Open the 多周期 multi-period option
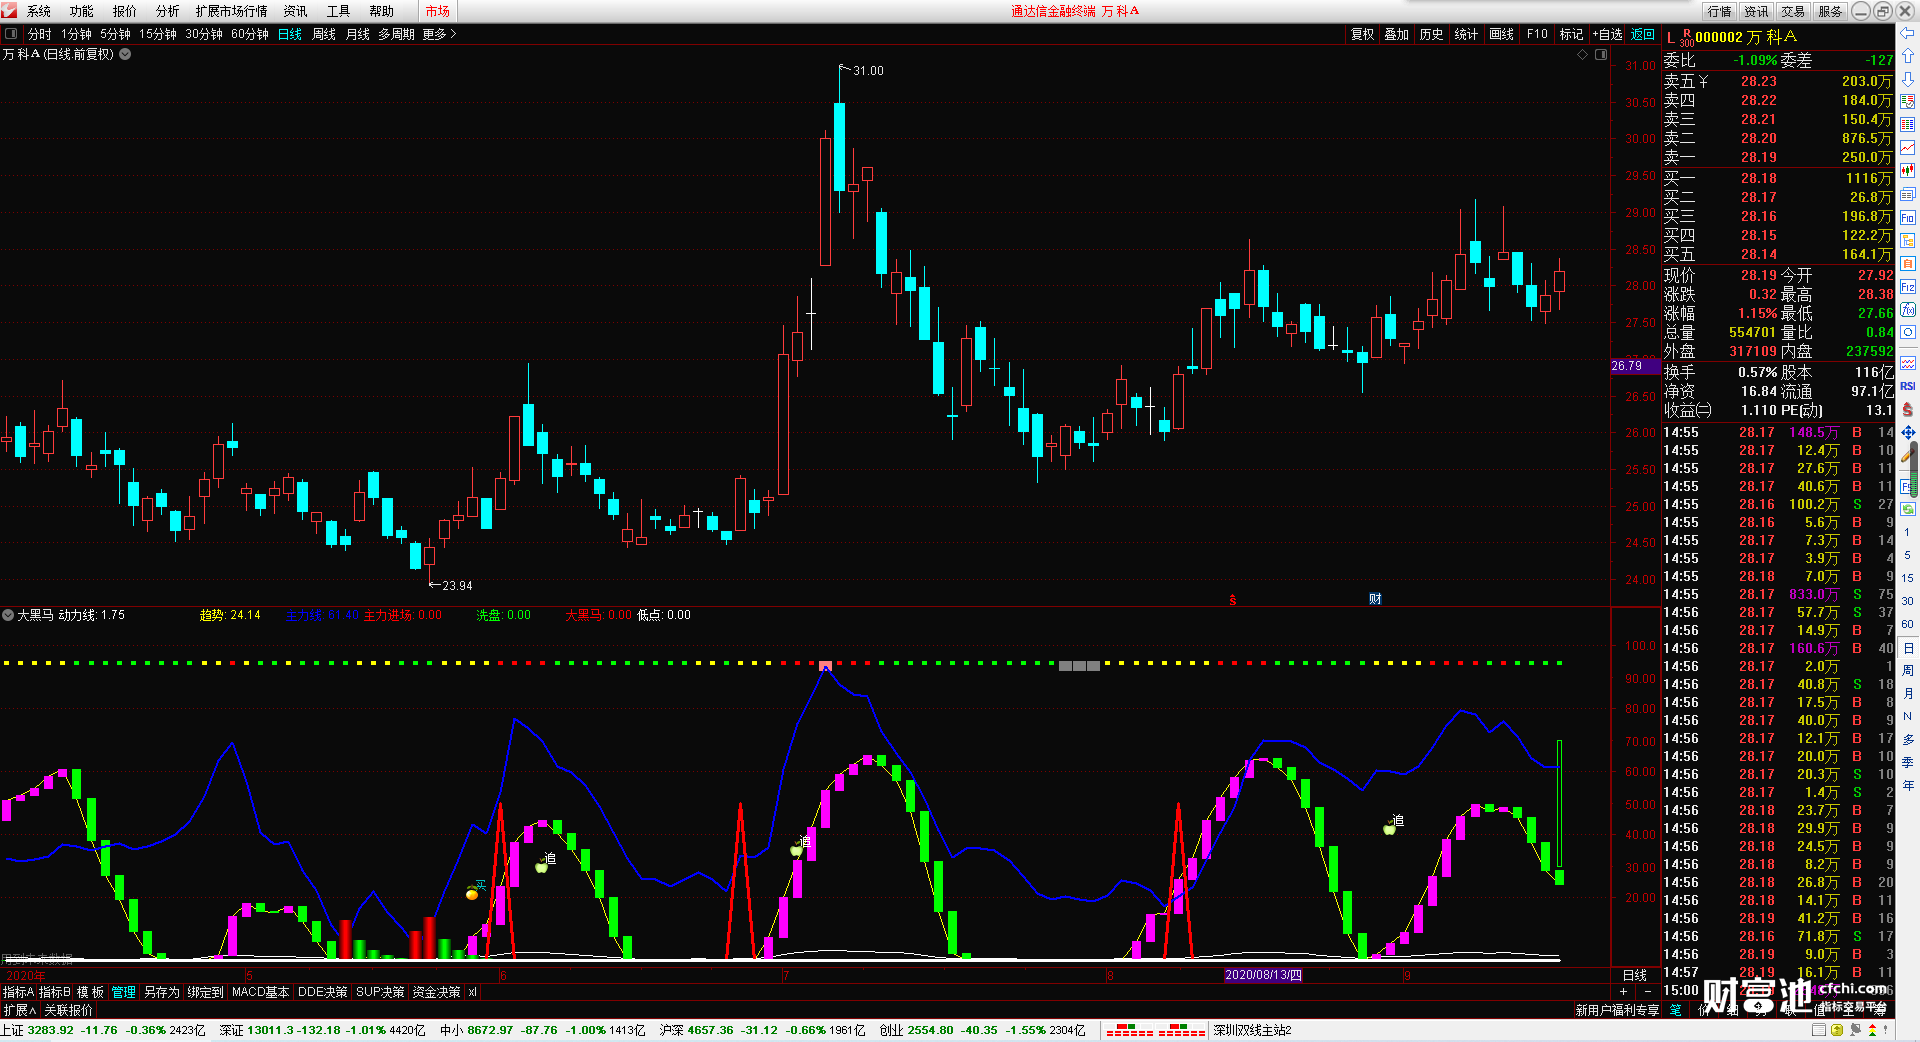Viewport: 1920px width, 1042px height. (x=396, y=34)
